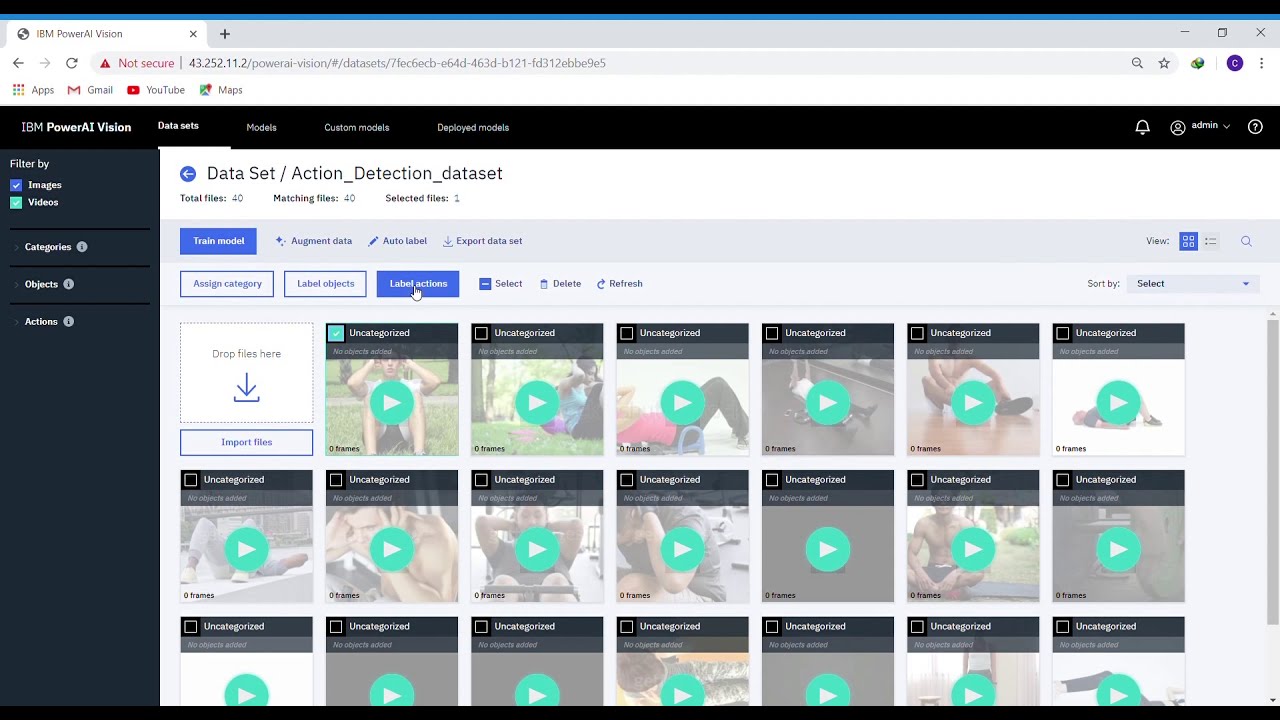Click the download arrow in Drop files area

(246, 388)
